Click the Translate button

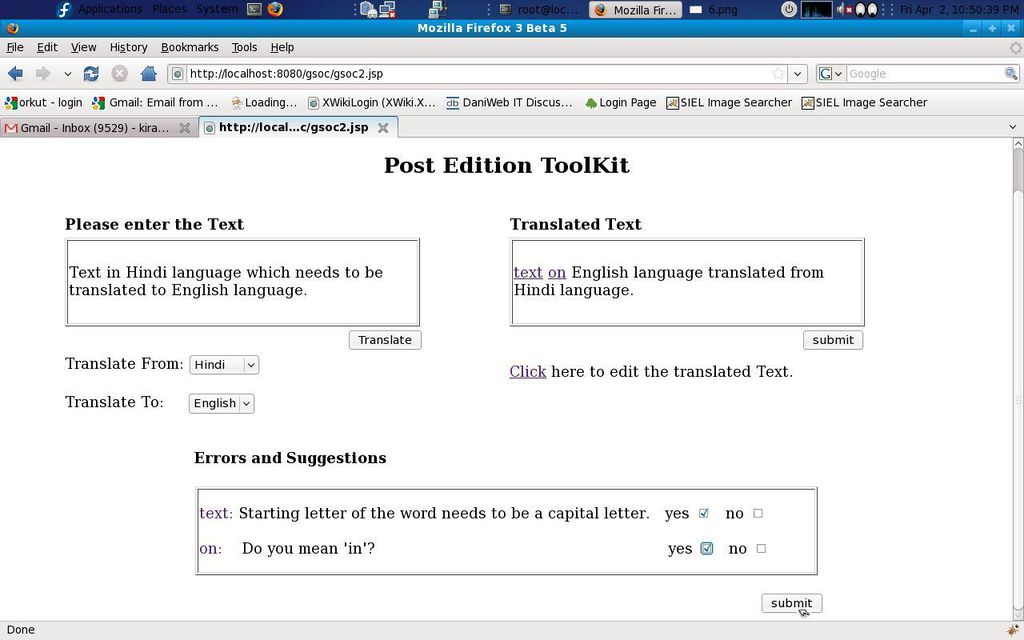(x=385, y=340)
